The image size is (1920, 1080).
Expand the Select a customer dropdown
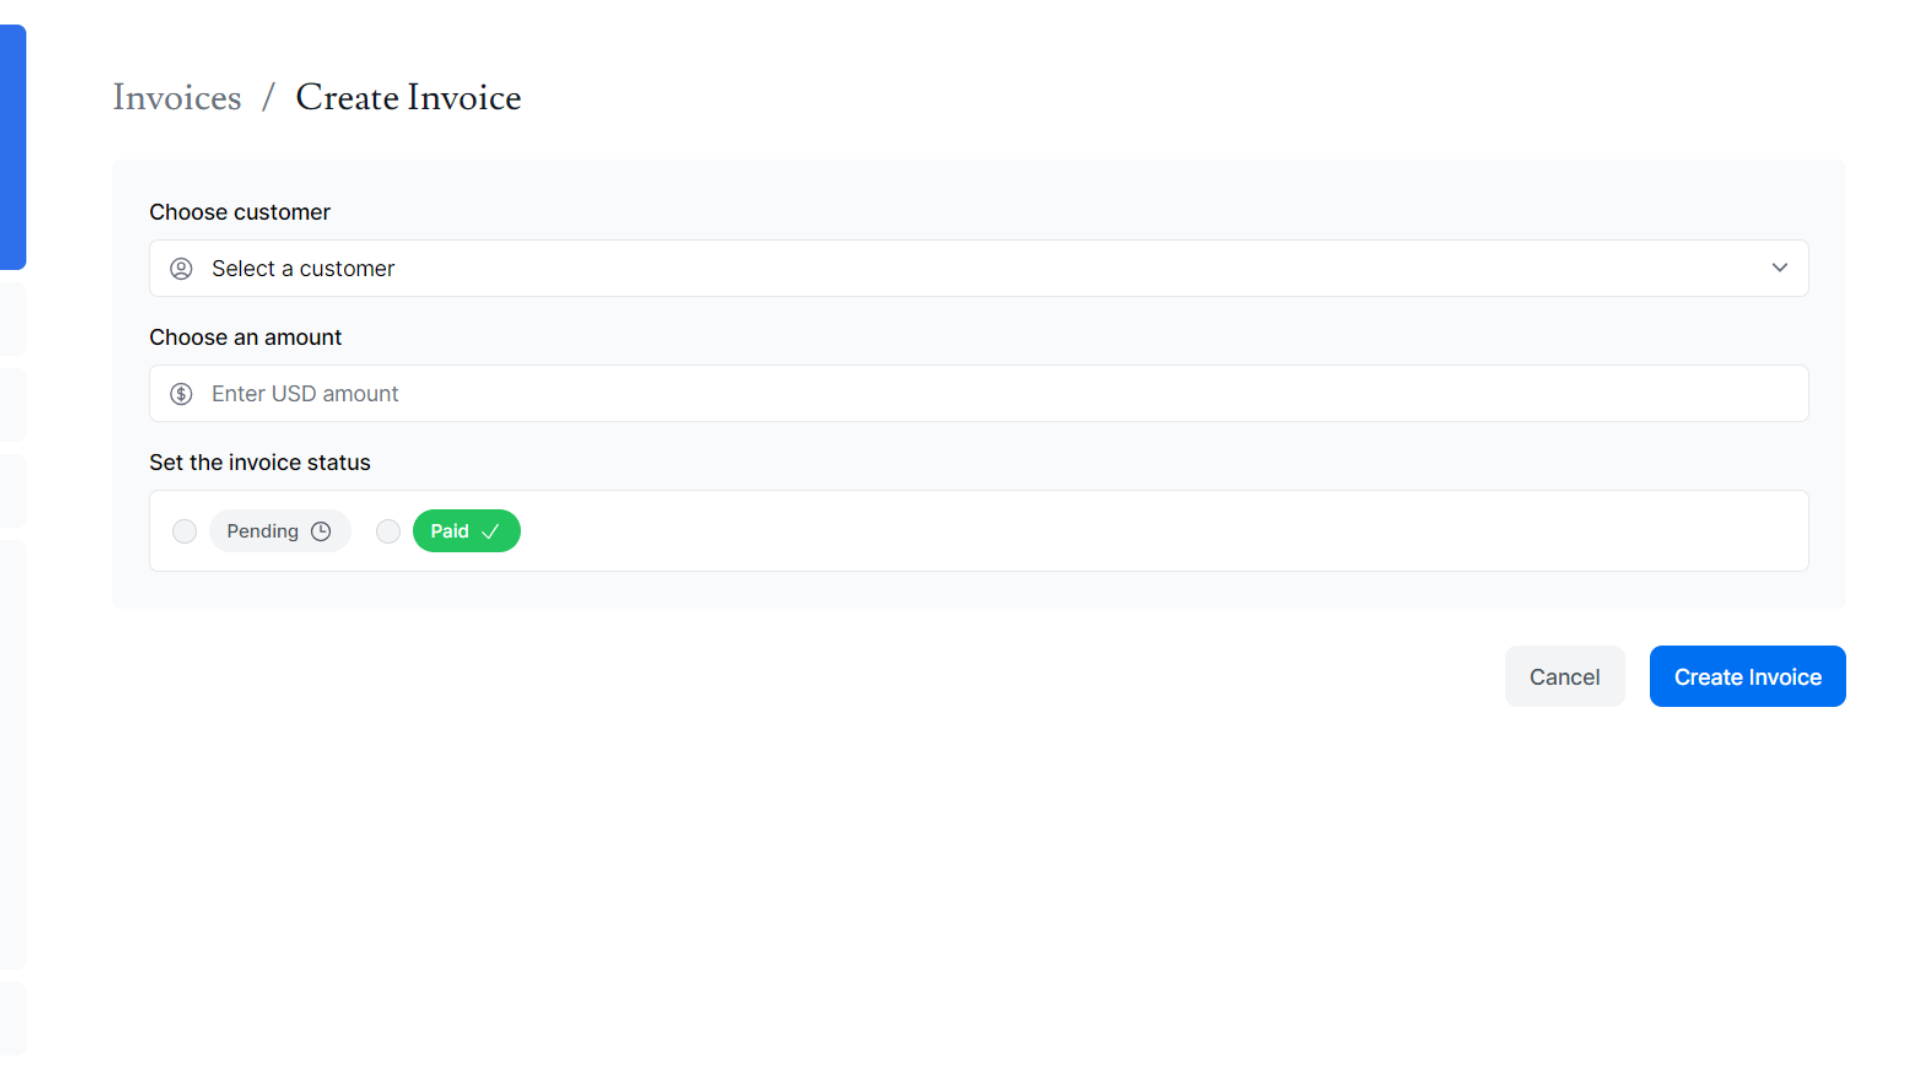978,268
